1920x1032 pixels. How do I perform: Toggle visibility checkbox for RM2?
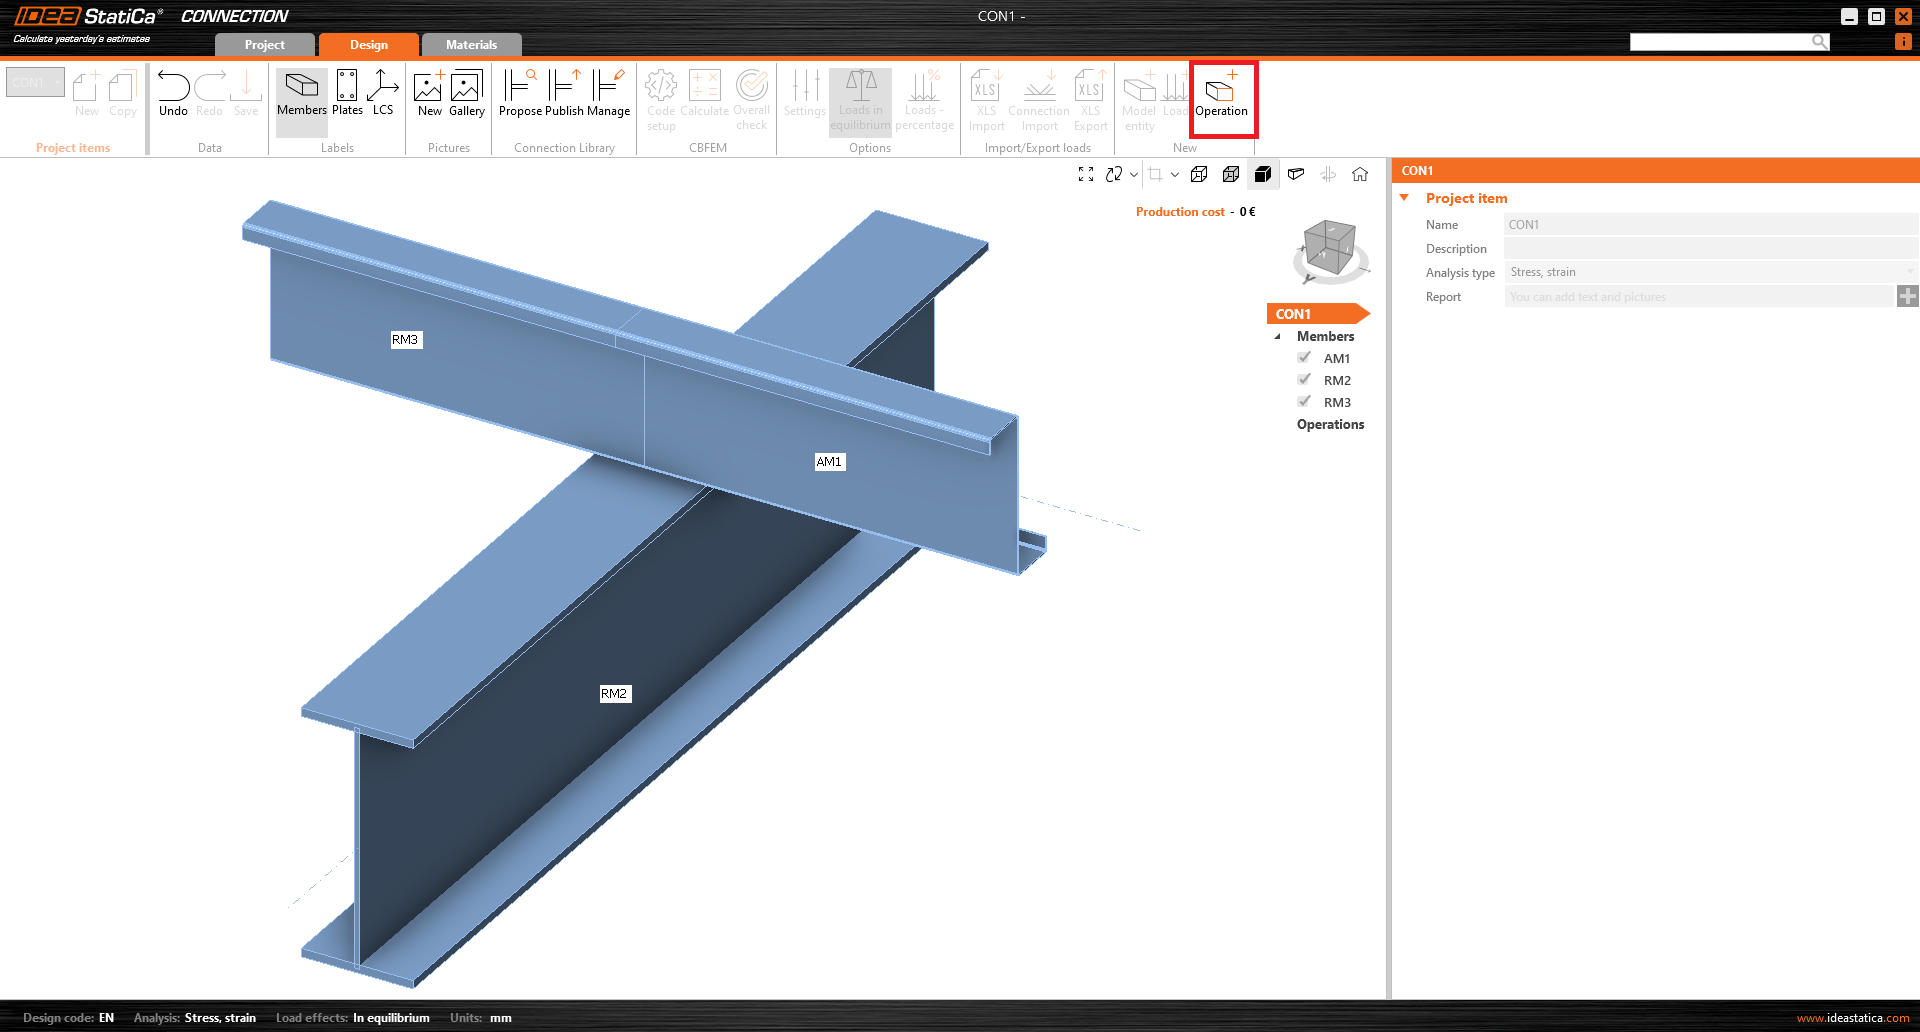click(1304, 380)
